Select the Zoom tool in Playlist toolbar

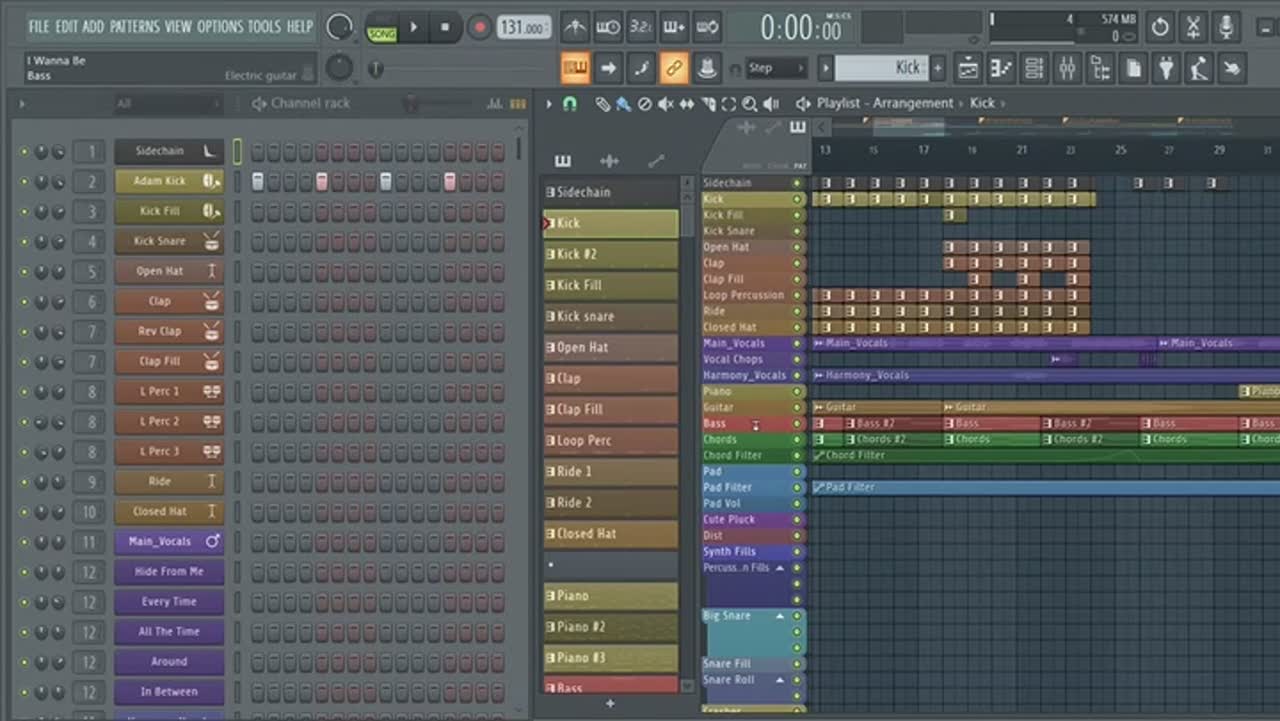tap(749, 104)
